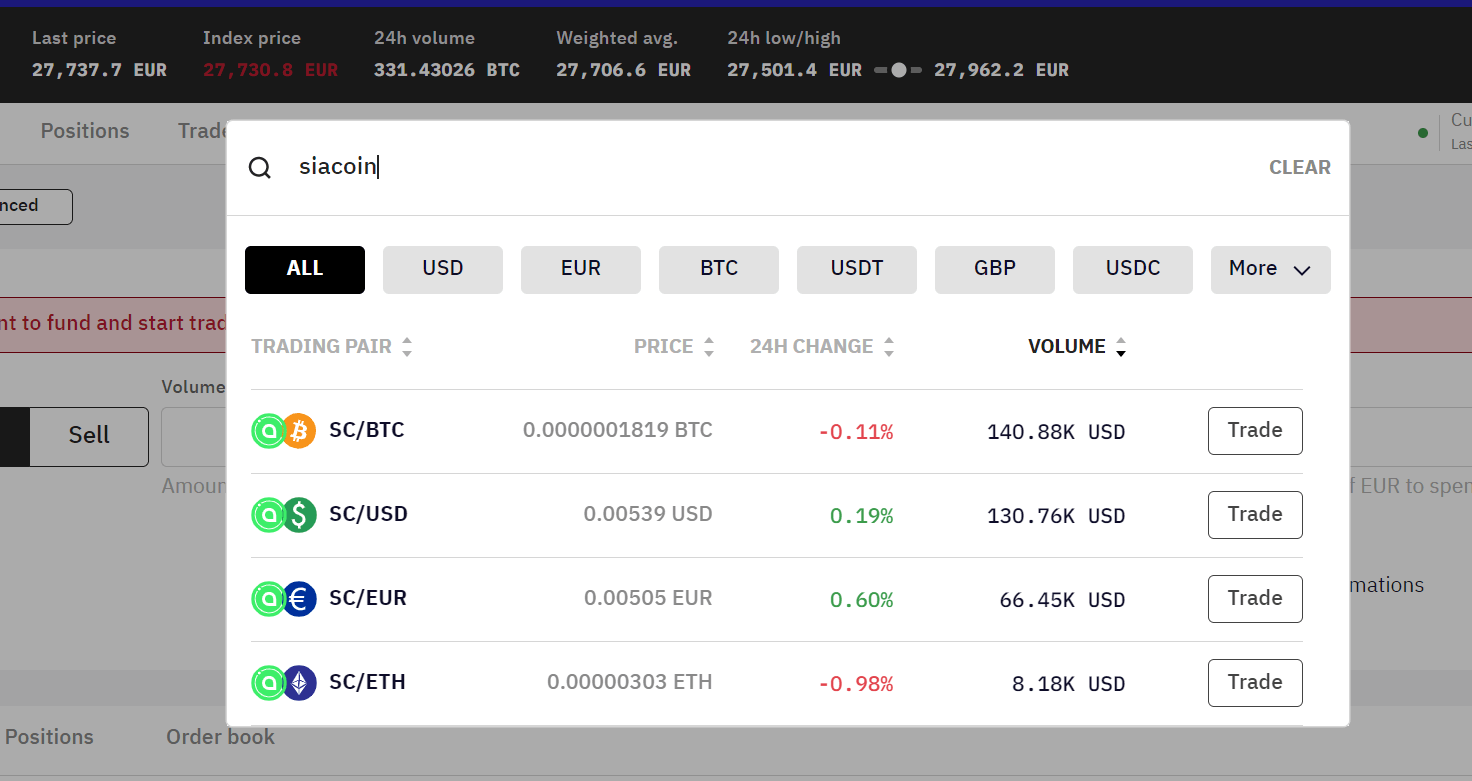Filter pairs by EUR
The image size is (1472, 781).
pyautogui.click(x=581, y=270)
